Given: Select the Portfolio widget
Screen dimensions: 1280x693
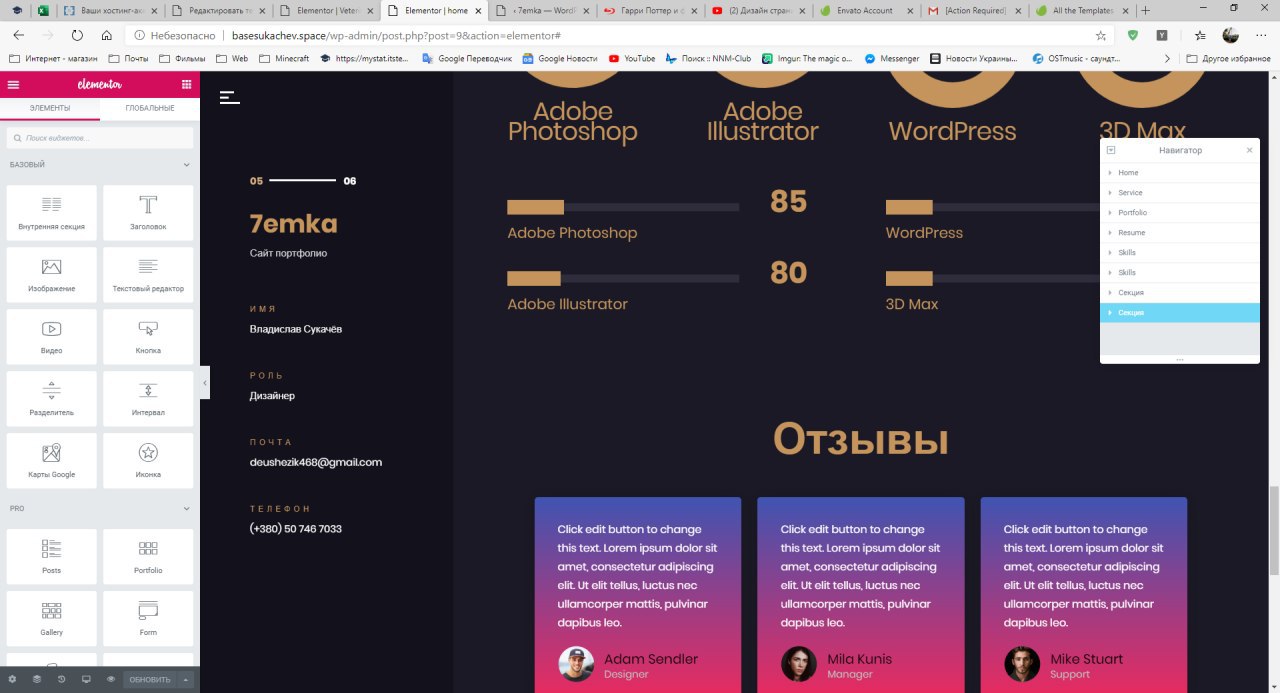Looking at the screenshot, I should point(148,557).
